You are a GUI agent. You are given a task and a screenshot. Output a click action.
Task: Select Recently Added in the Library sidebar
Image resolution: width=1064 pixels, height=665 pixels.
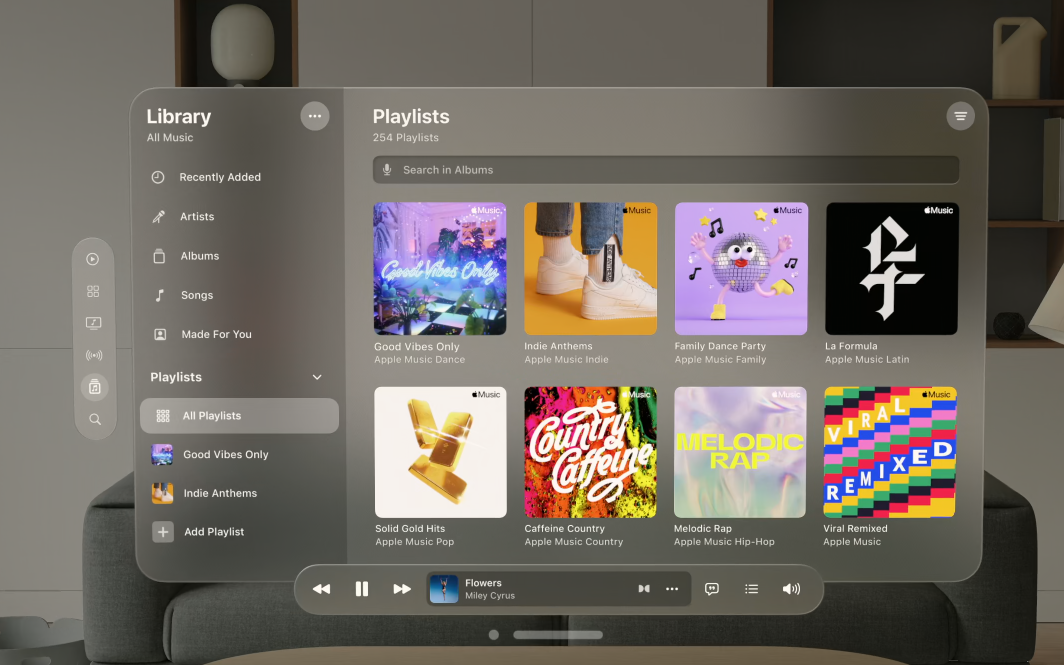[x=220, y=177]
